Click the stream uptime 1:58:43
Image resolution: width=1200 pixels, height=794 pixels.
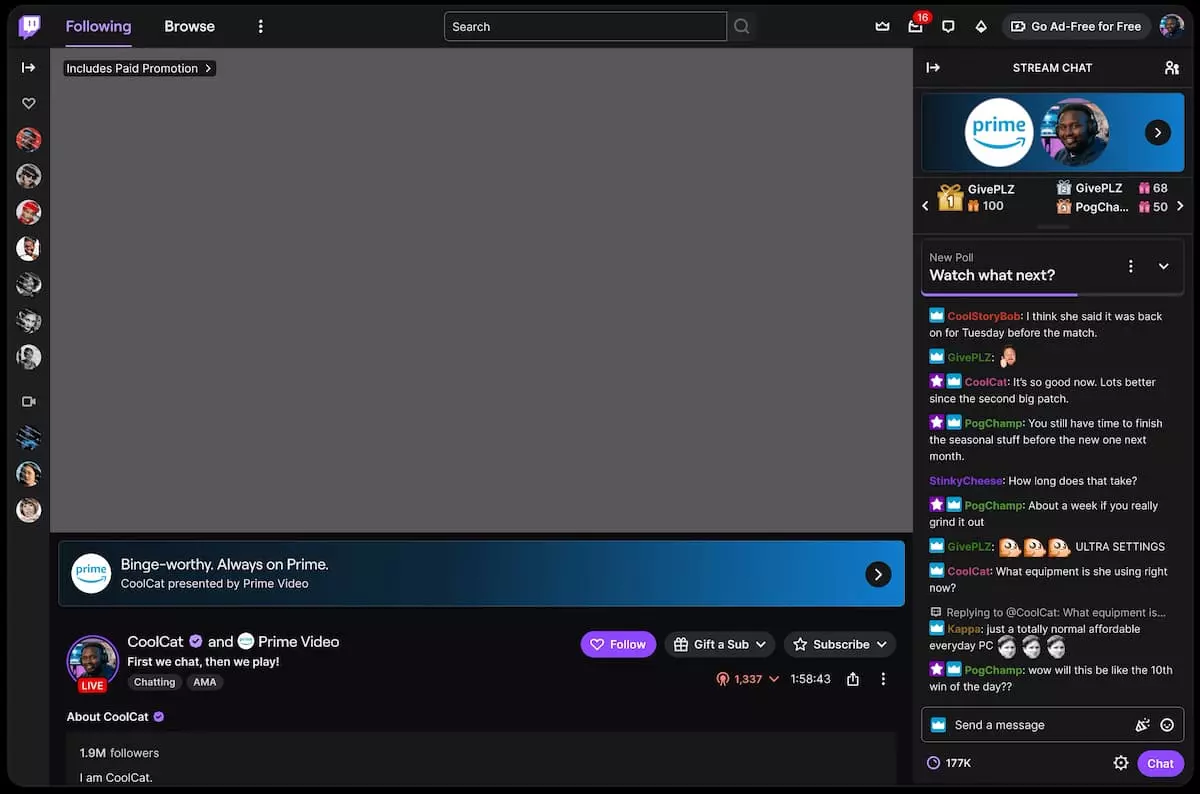810,679
